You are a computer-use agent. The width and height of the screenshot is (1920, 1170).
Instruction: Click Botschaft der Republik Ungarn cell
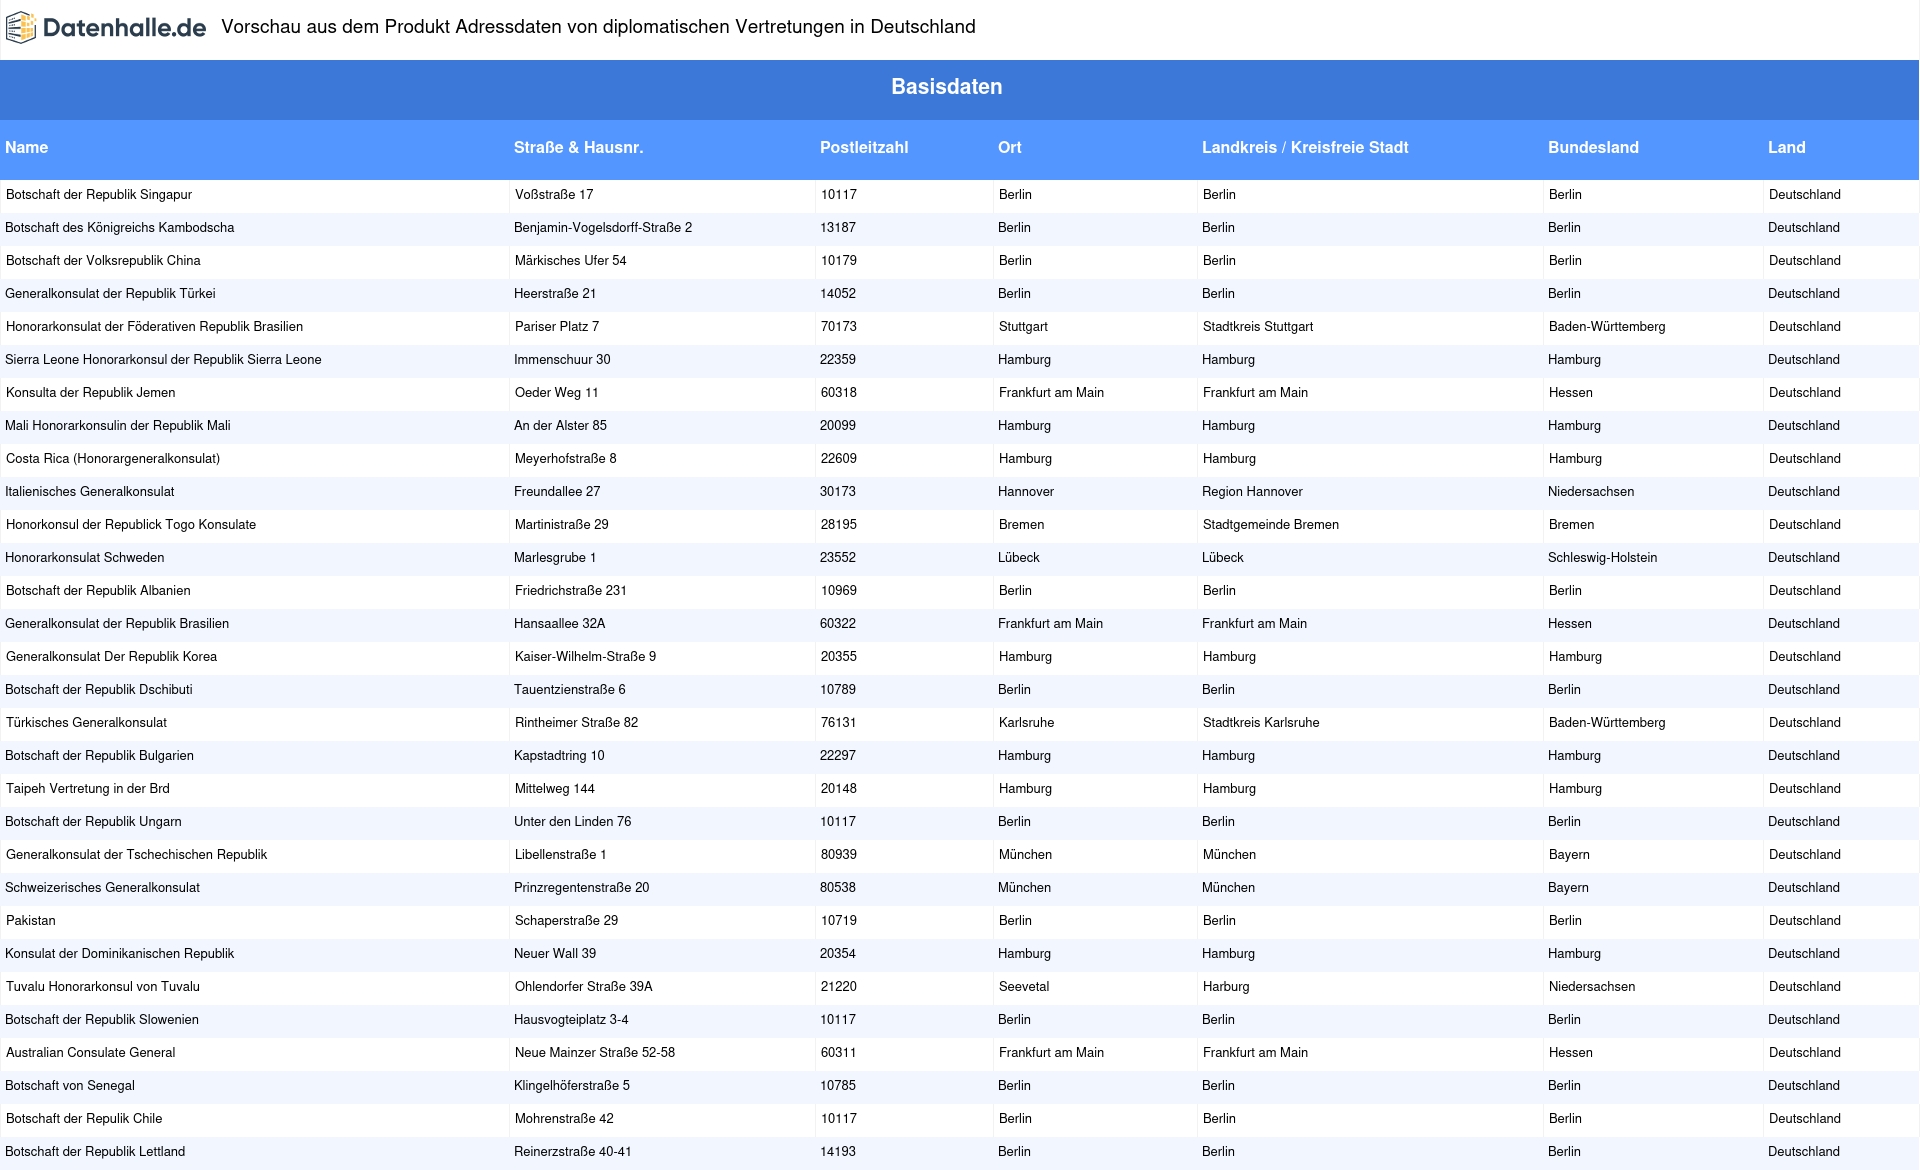coord(94,821)
